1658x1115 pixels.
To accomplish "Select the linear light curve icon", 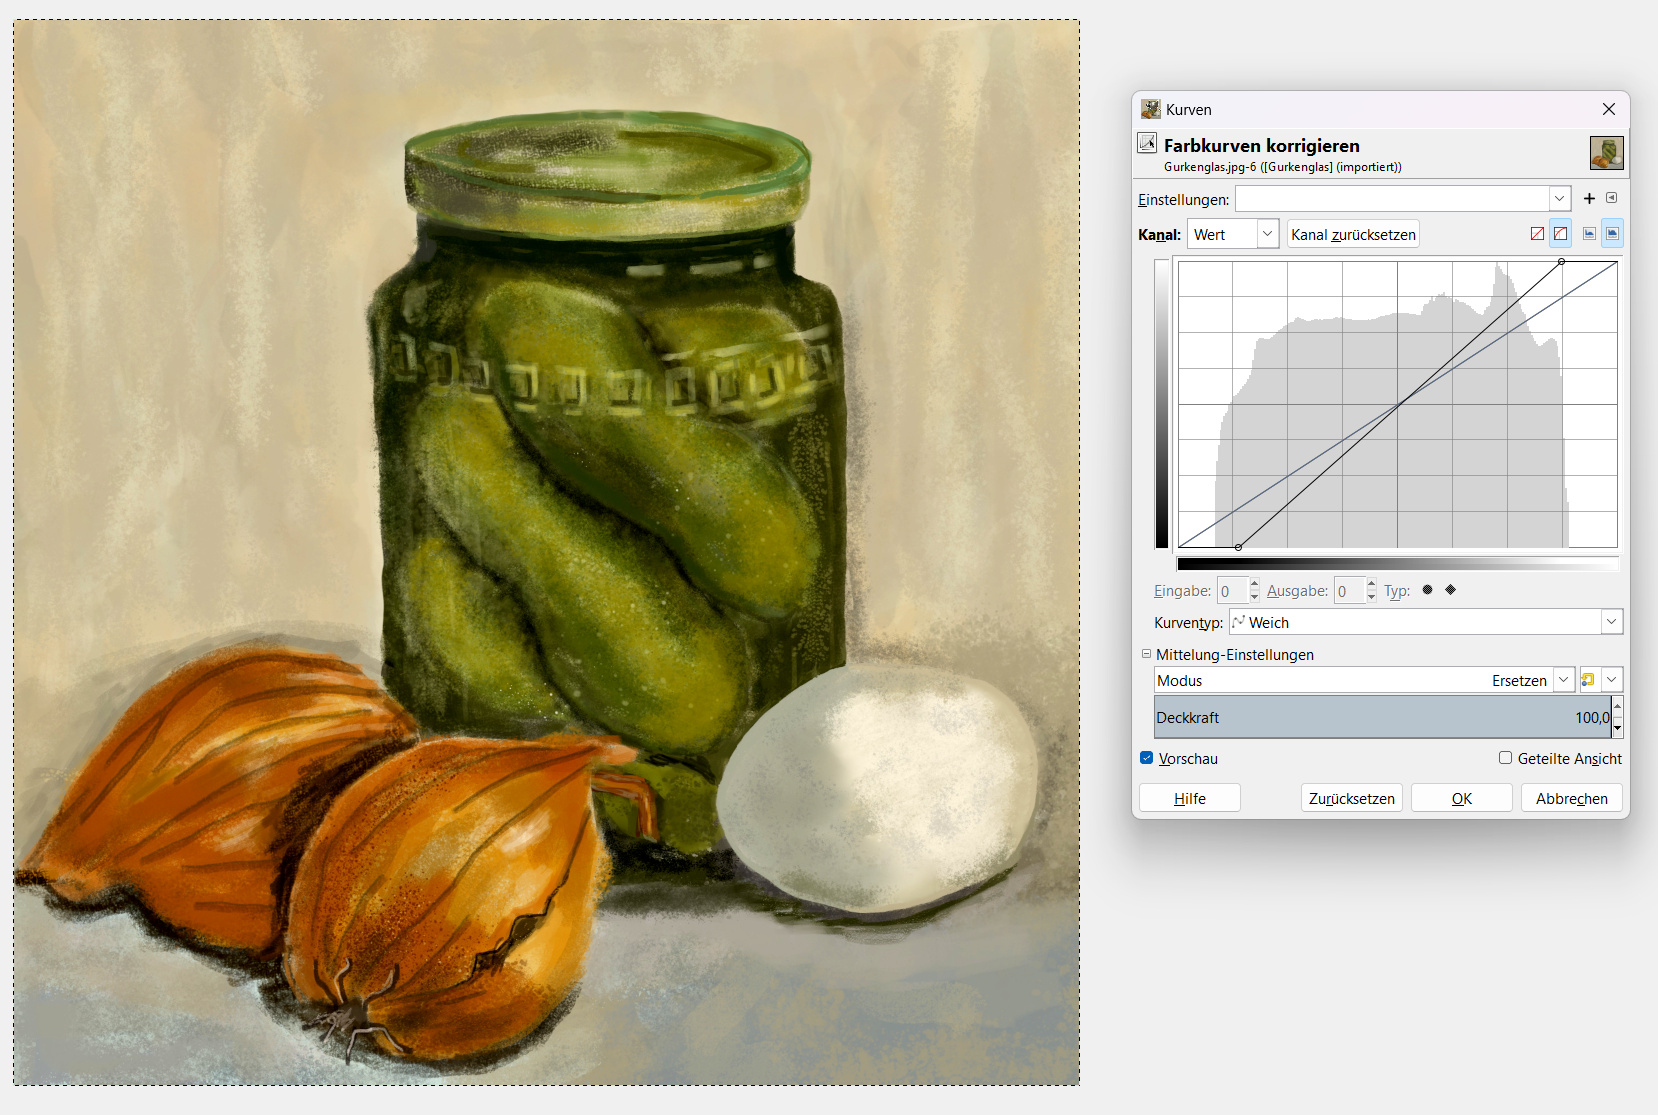I will (1537, 234).
